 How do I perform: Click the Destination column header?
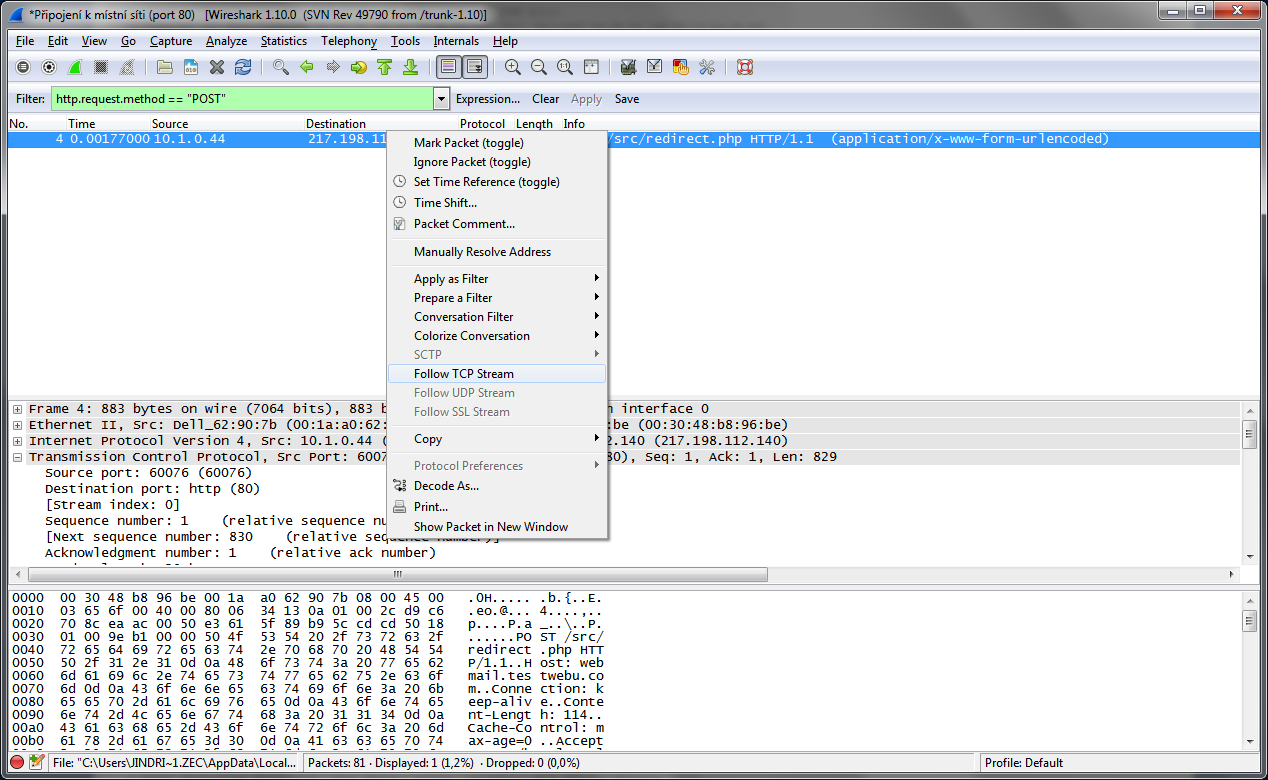coord(336,124)
